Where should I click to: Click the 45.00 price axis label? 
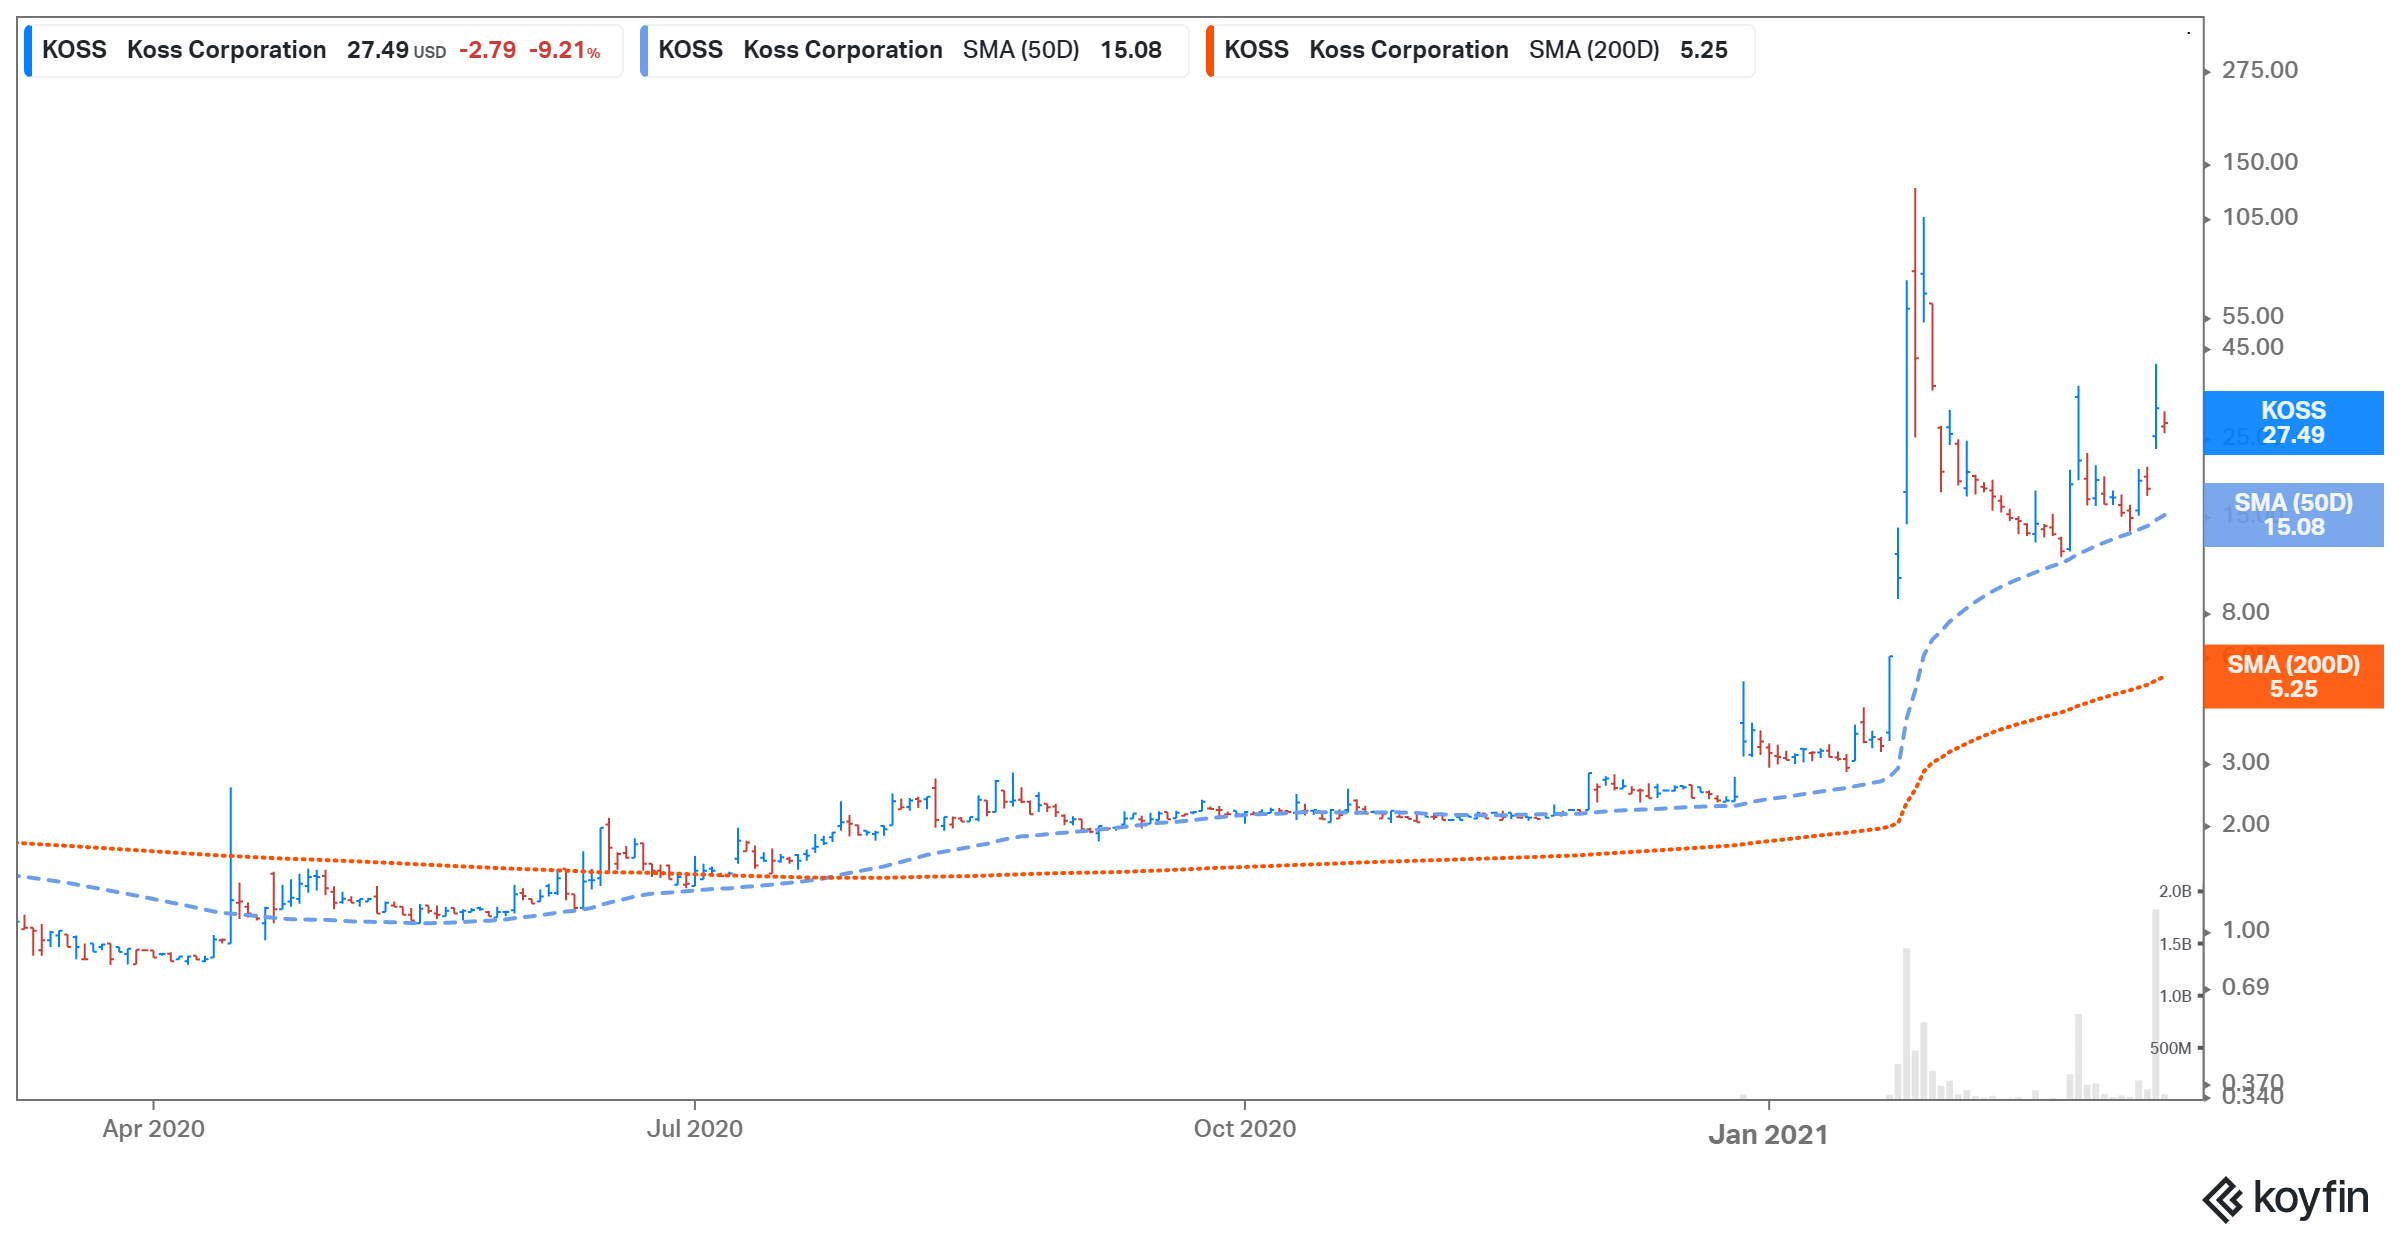pos(2253,347)
